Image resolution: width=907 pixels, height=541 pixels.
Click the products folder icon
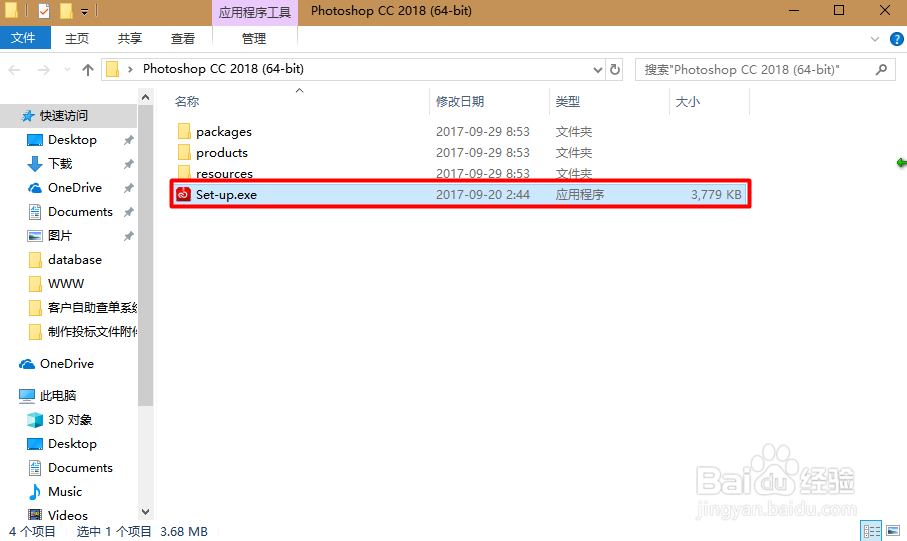(184, 152)
